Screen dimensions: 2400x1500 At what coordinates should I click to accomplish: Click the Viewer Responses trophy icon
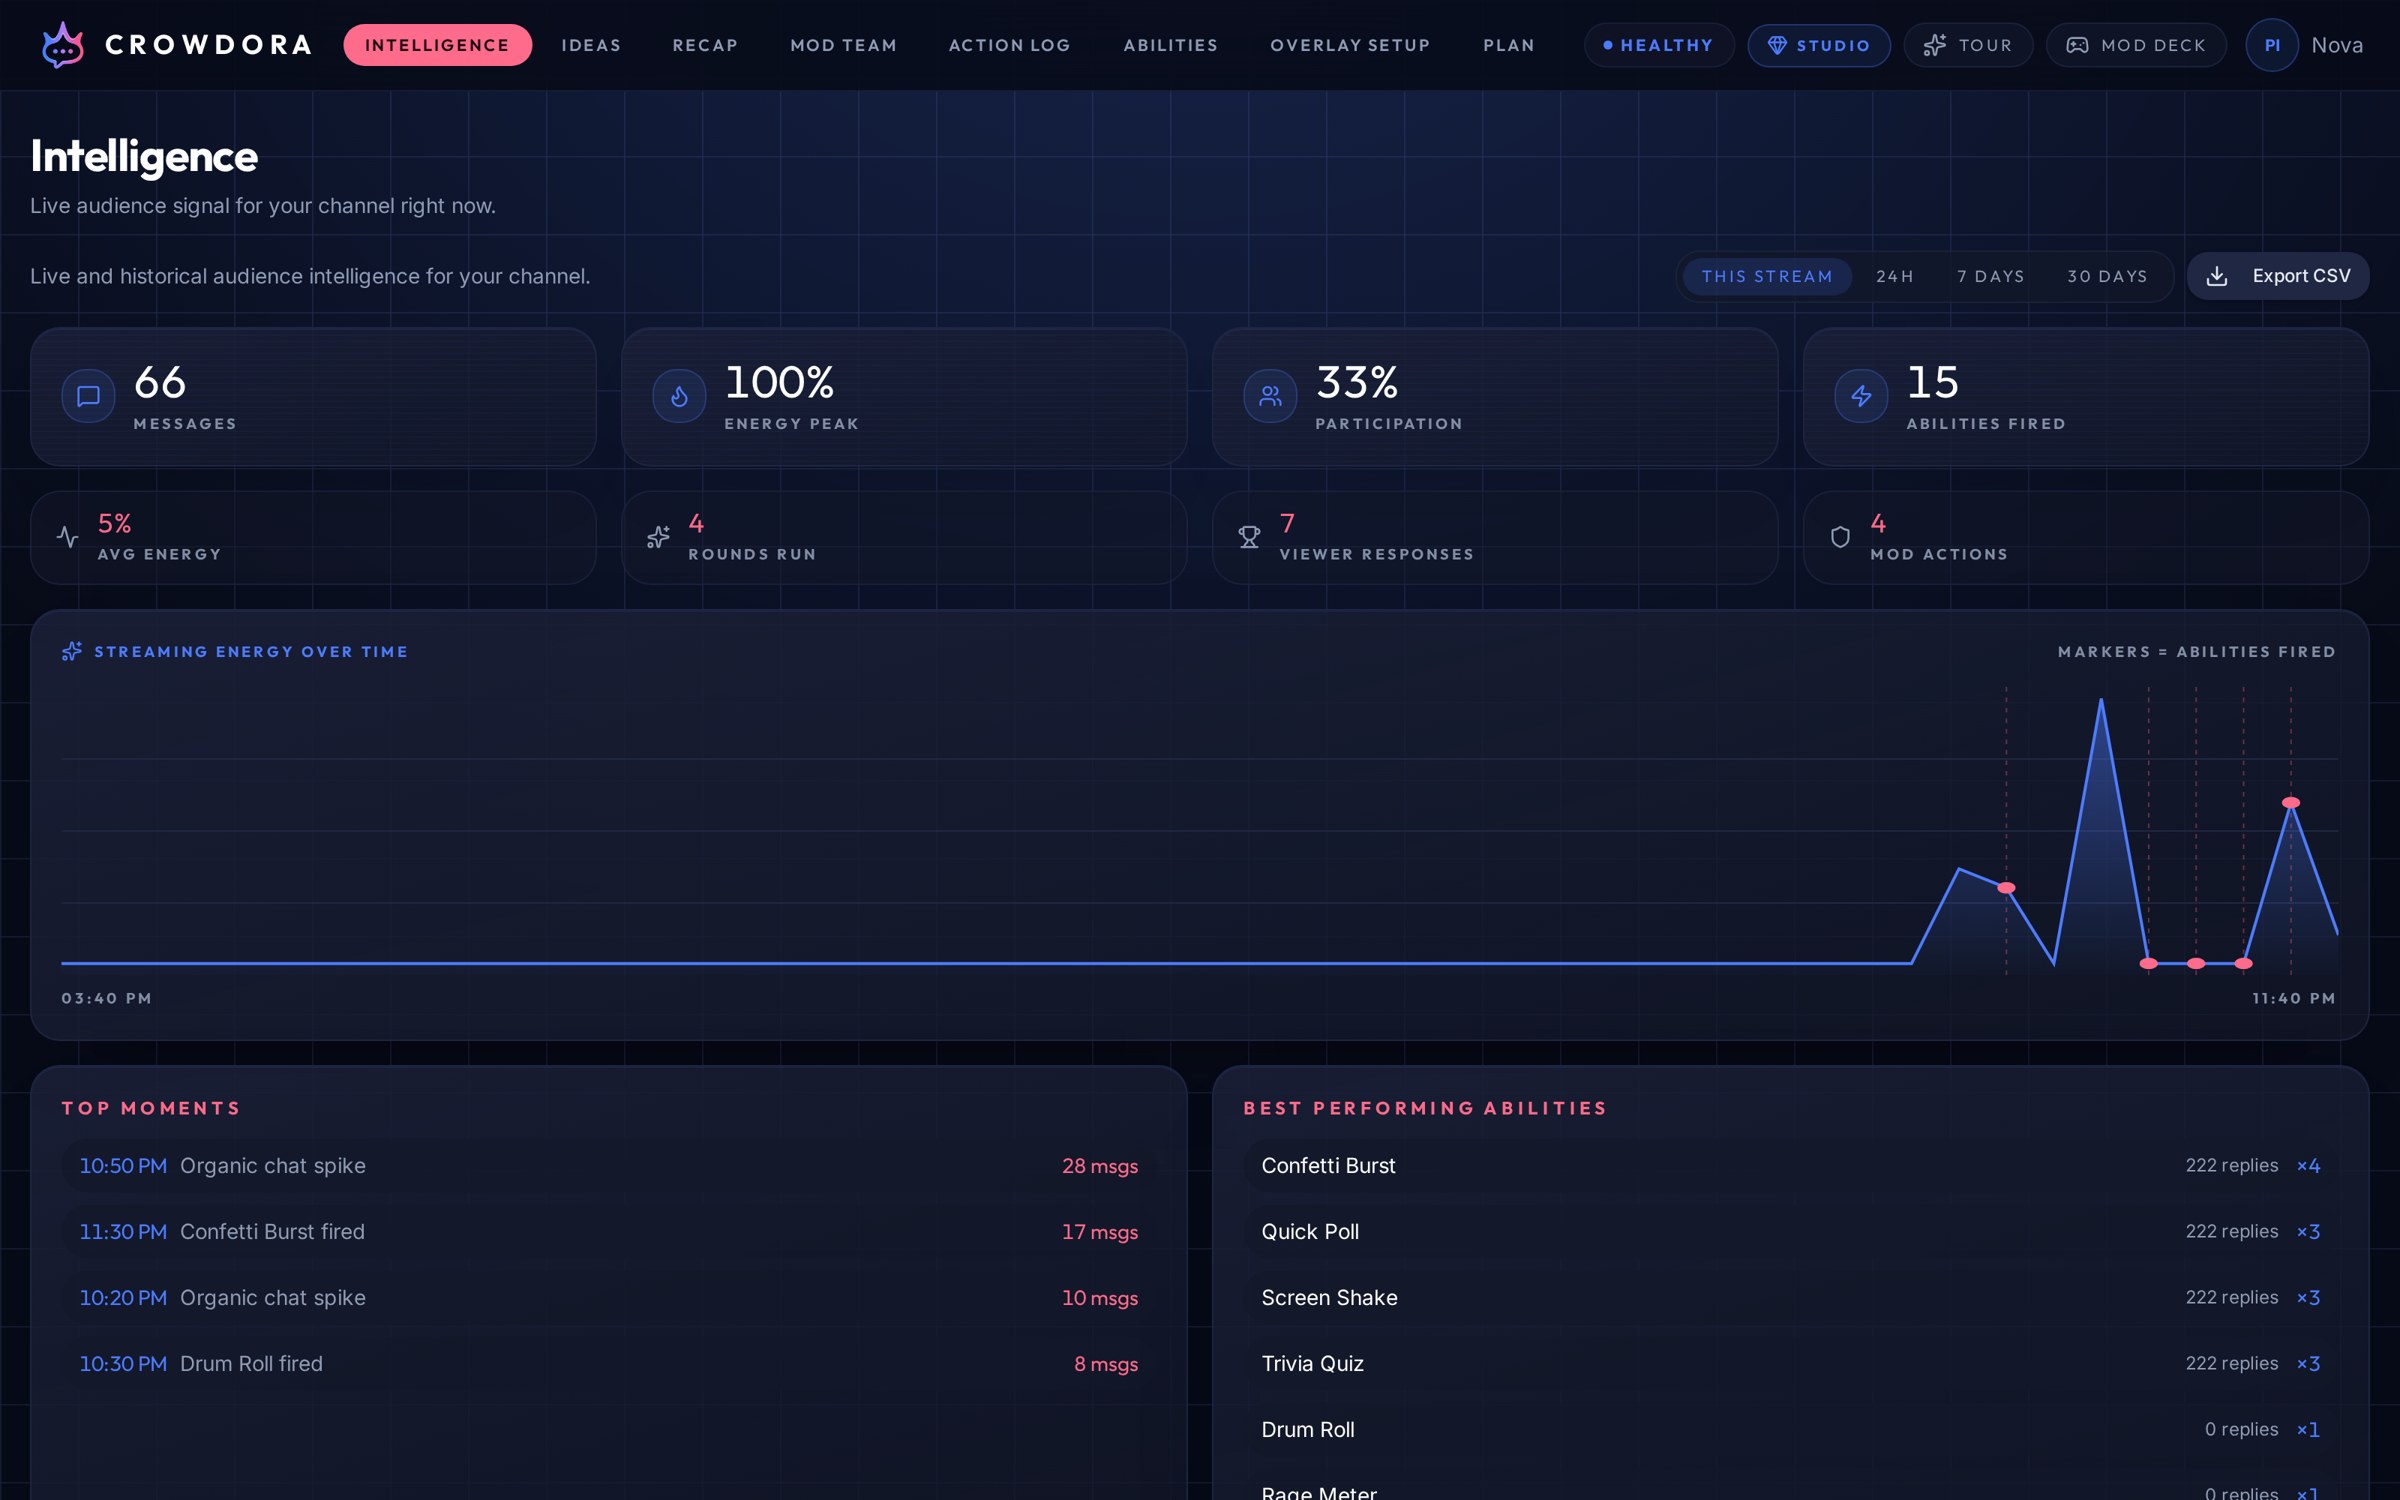(x=1249, y=537)
